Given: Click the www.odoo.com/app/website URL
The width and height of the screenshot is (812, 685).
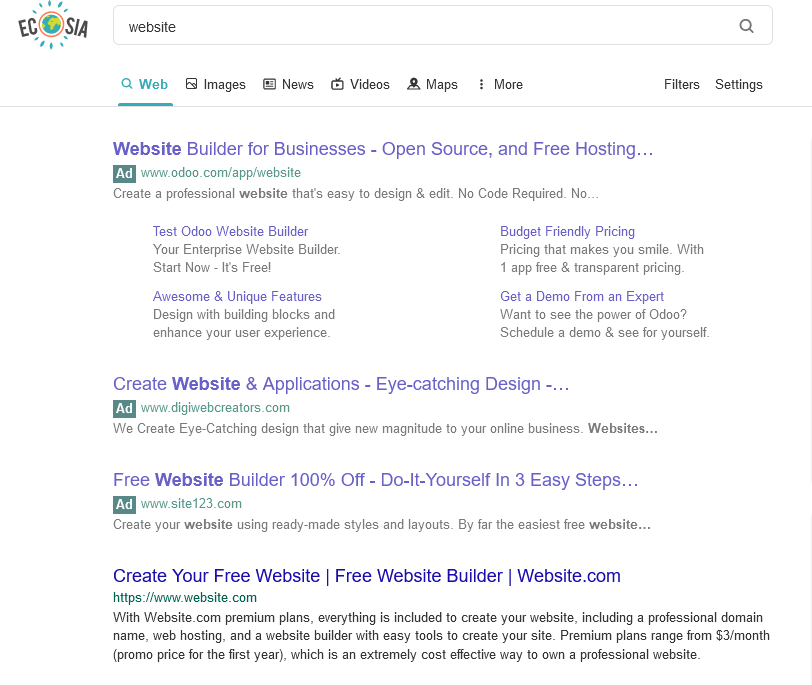Looking at the screenshot, I should tap(221, 173).
